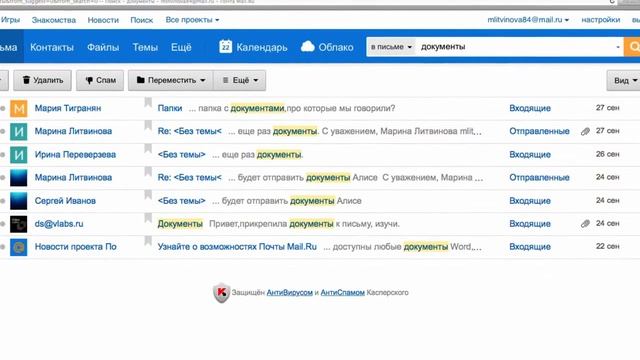Click Отправленные label on the 24 сен row
The height and width of the screenshot is (360, 640).
click(539, 178)
